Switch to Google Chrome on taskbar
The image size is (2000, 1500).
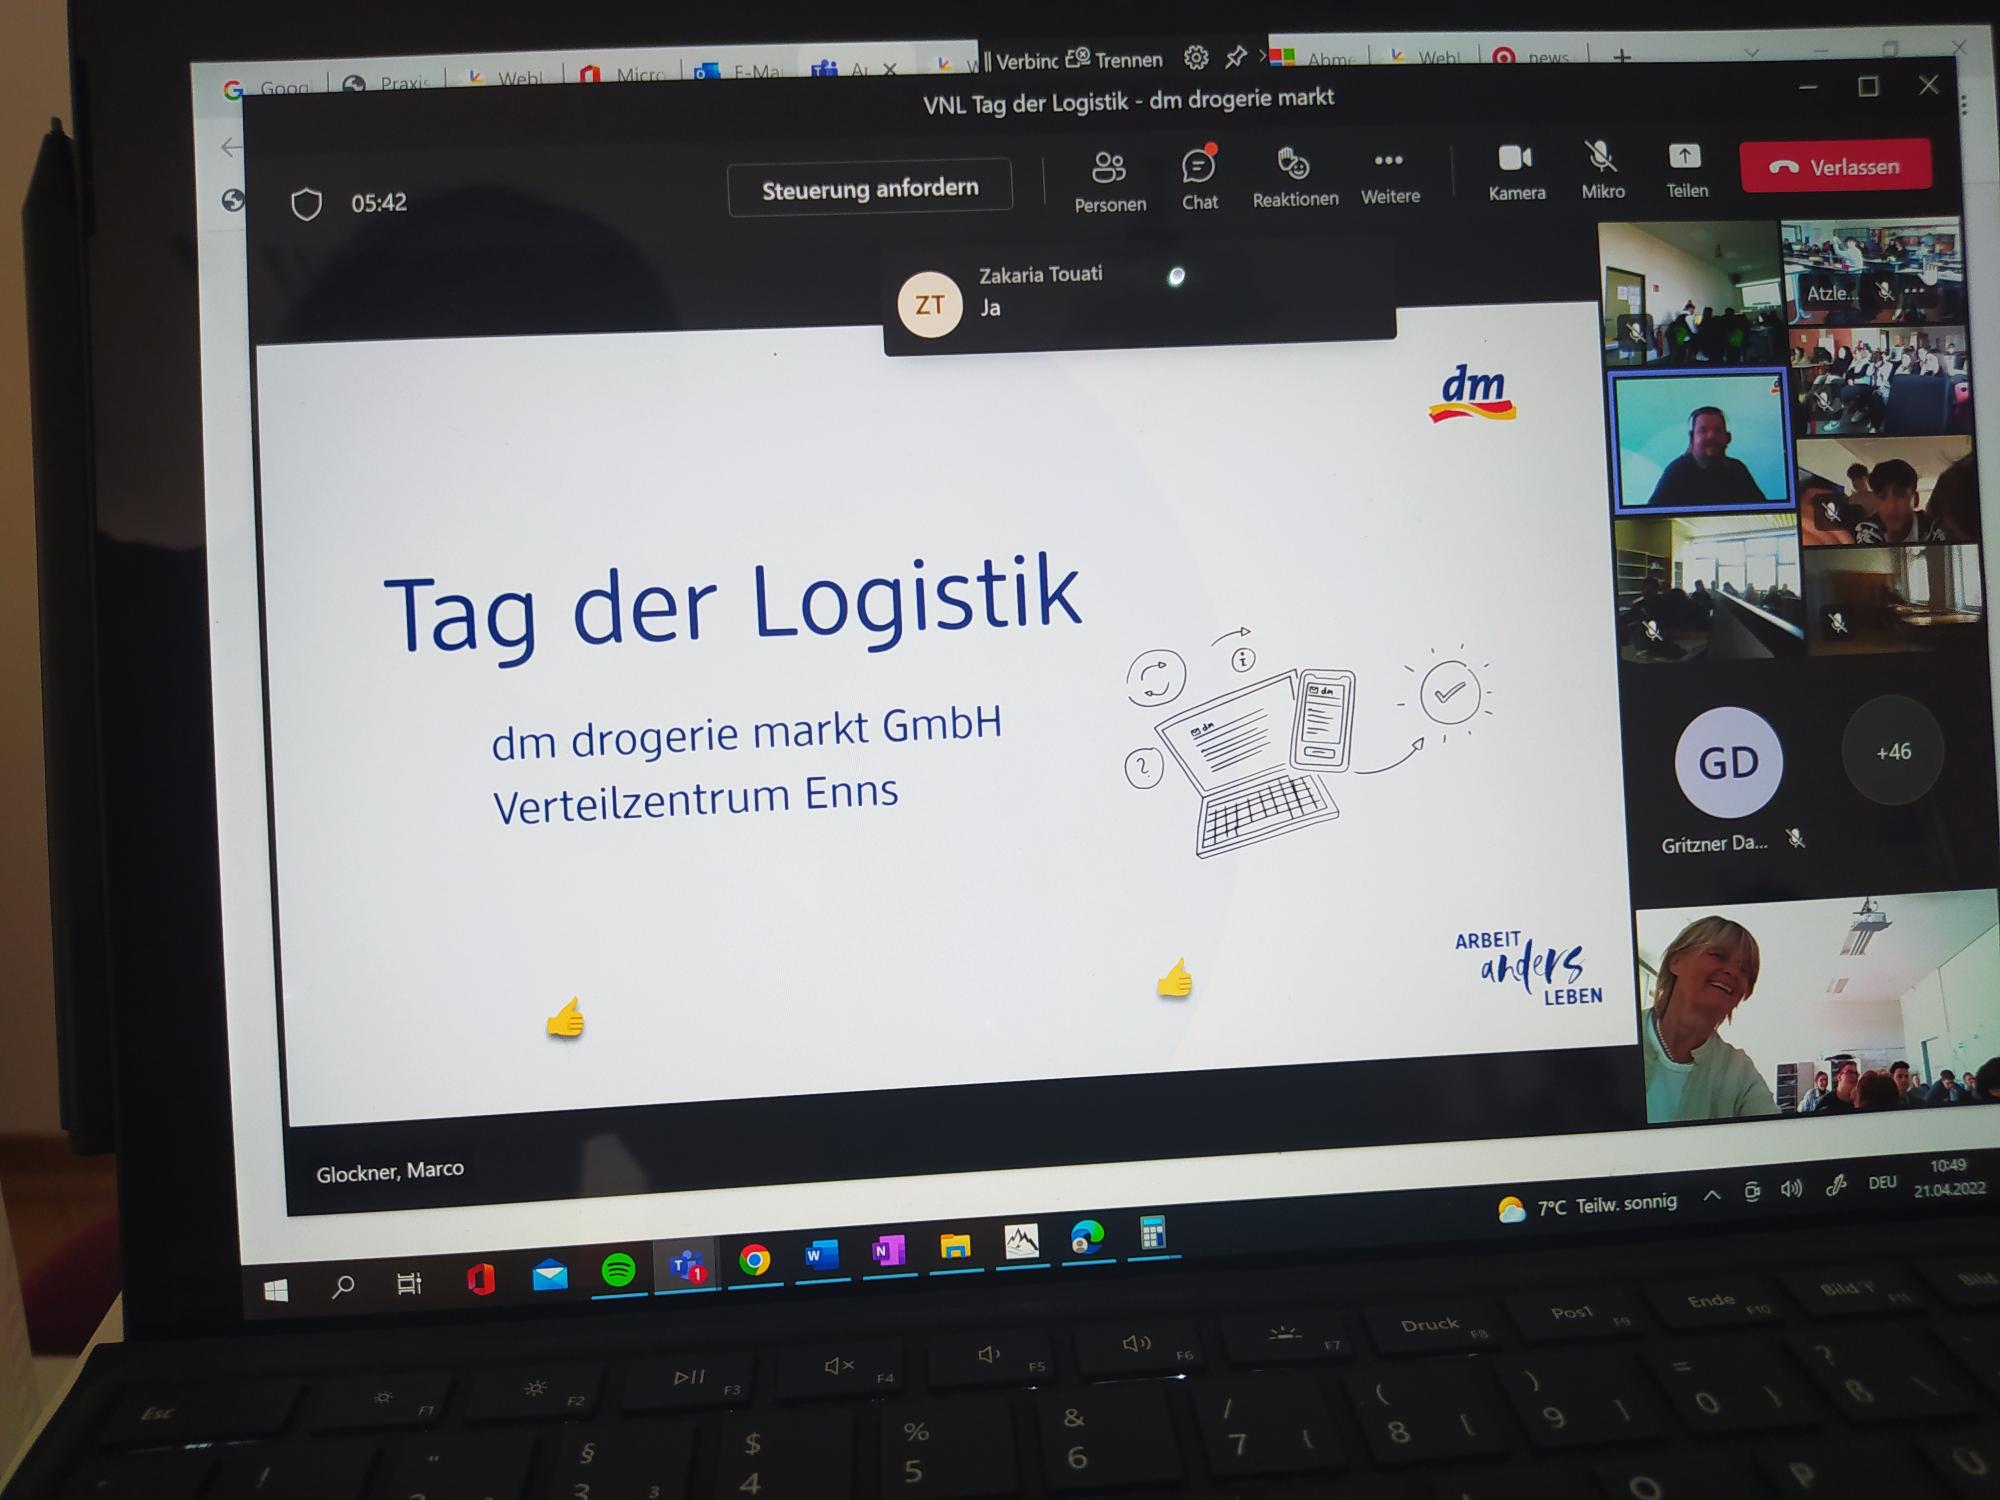point(754,1261)
